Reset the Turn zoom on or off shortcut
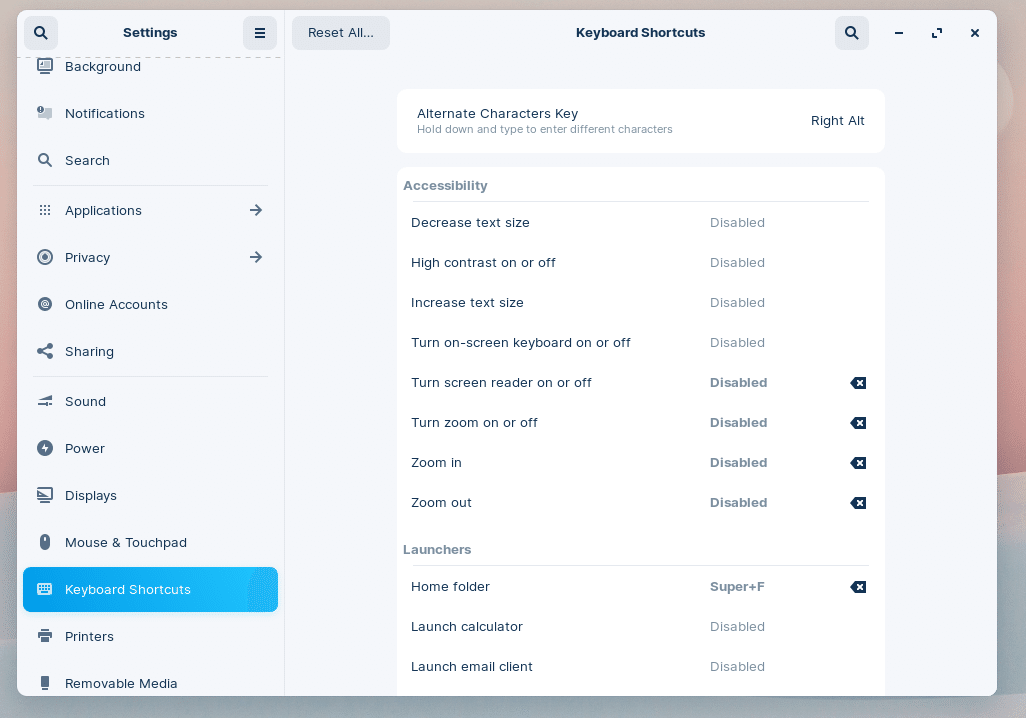 858,423
